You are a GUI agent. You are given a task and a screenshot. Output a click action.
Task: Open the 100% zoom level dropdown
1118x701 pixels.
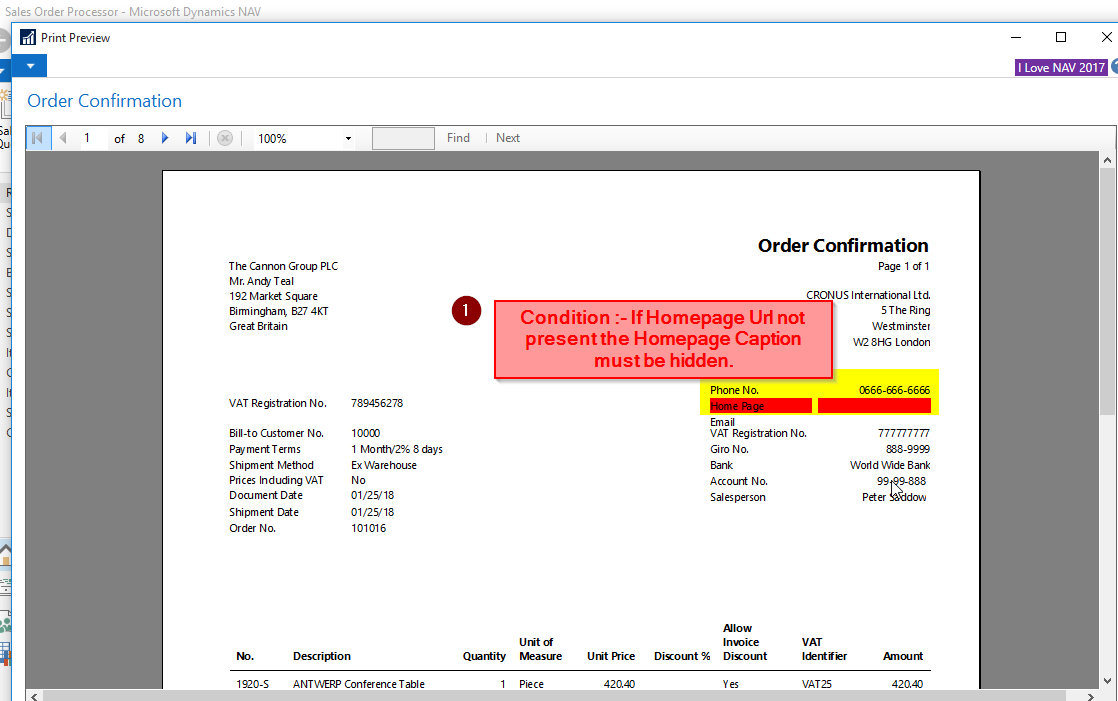348,137
